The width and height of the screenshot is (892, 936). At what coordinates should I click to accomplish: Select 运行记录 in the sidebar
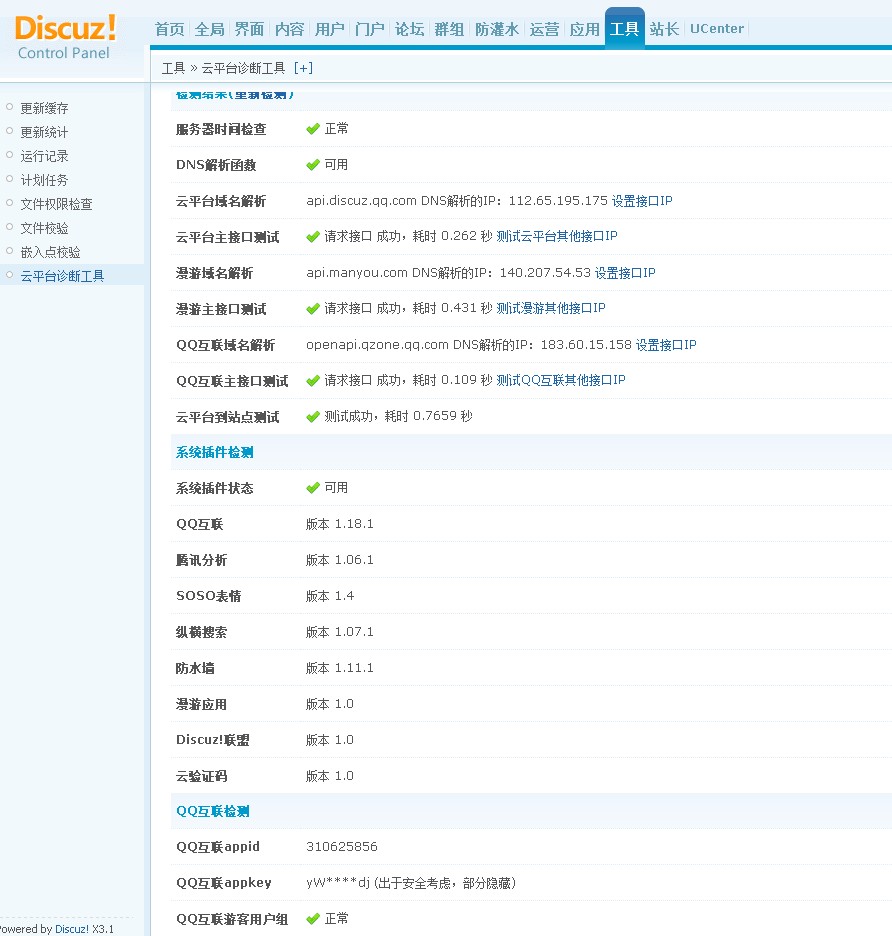click(x=44, y=156)
